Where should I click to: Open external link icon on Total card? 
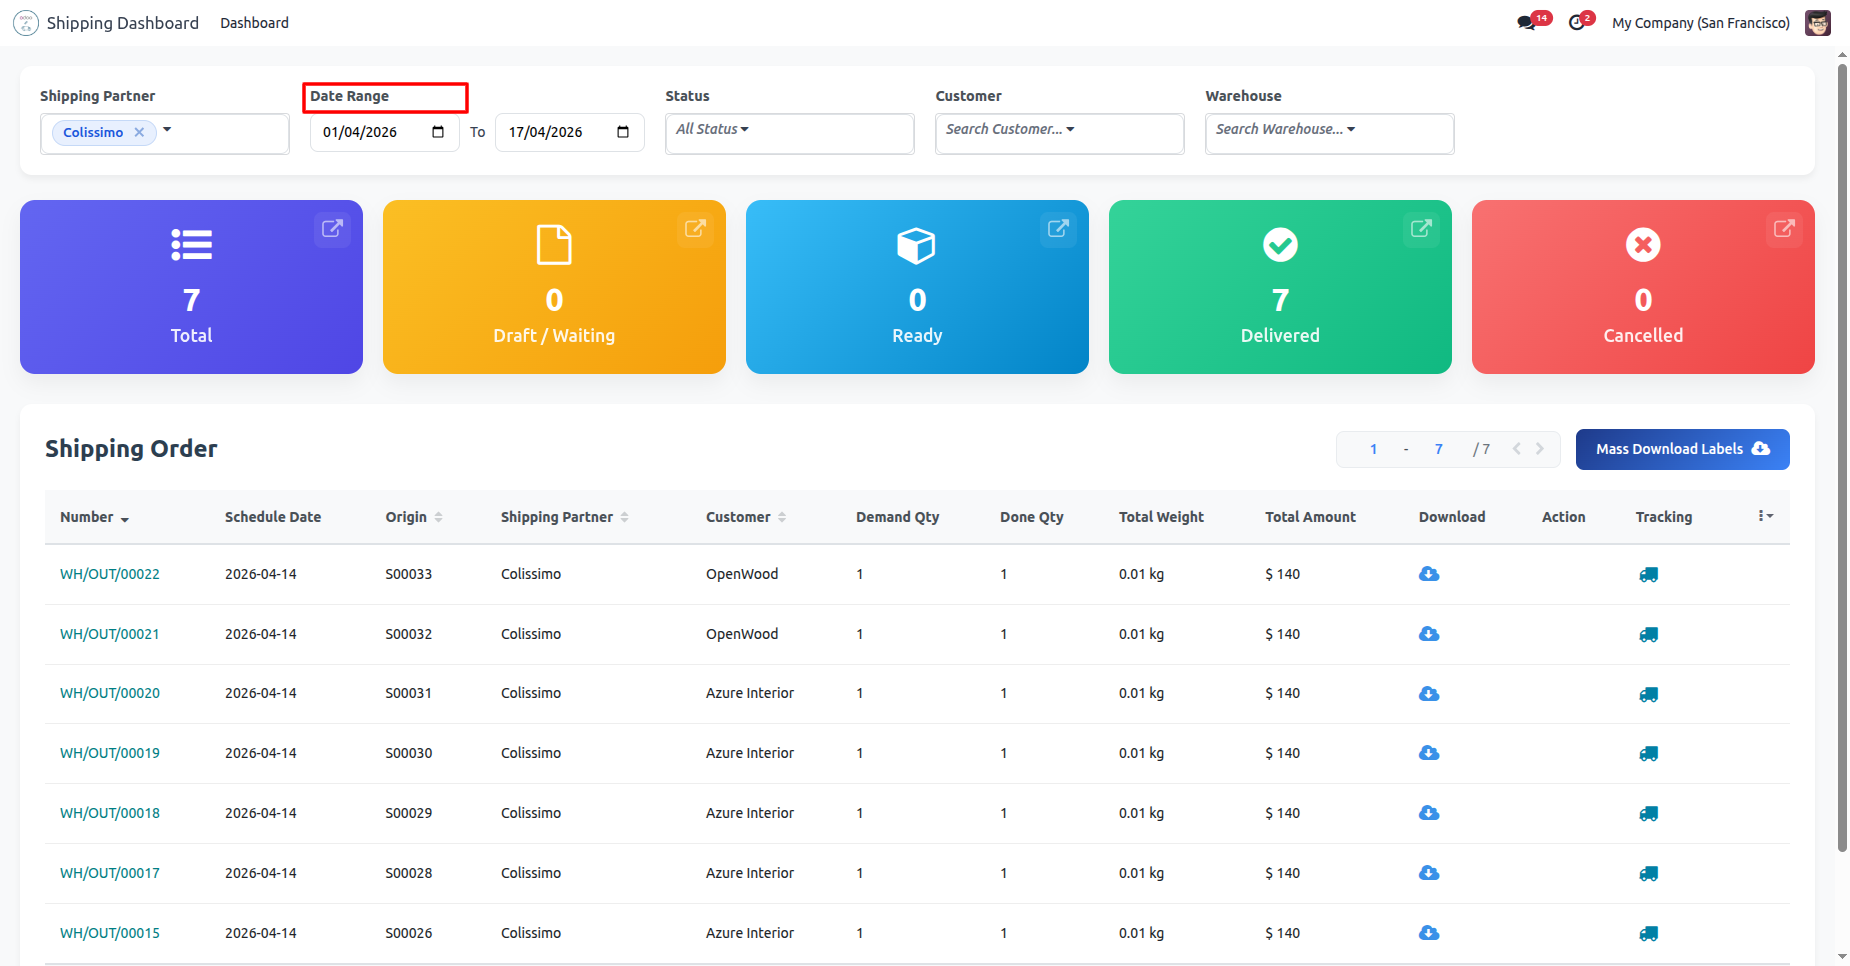pos(332,229)
